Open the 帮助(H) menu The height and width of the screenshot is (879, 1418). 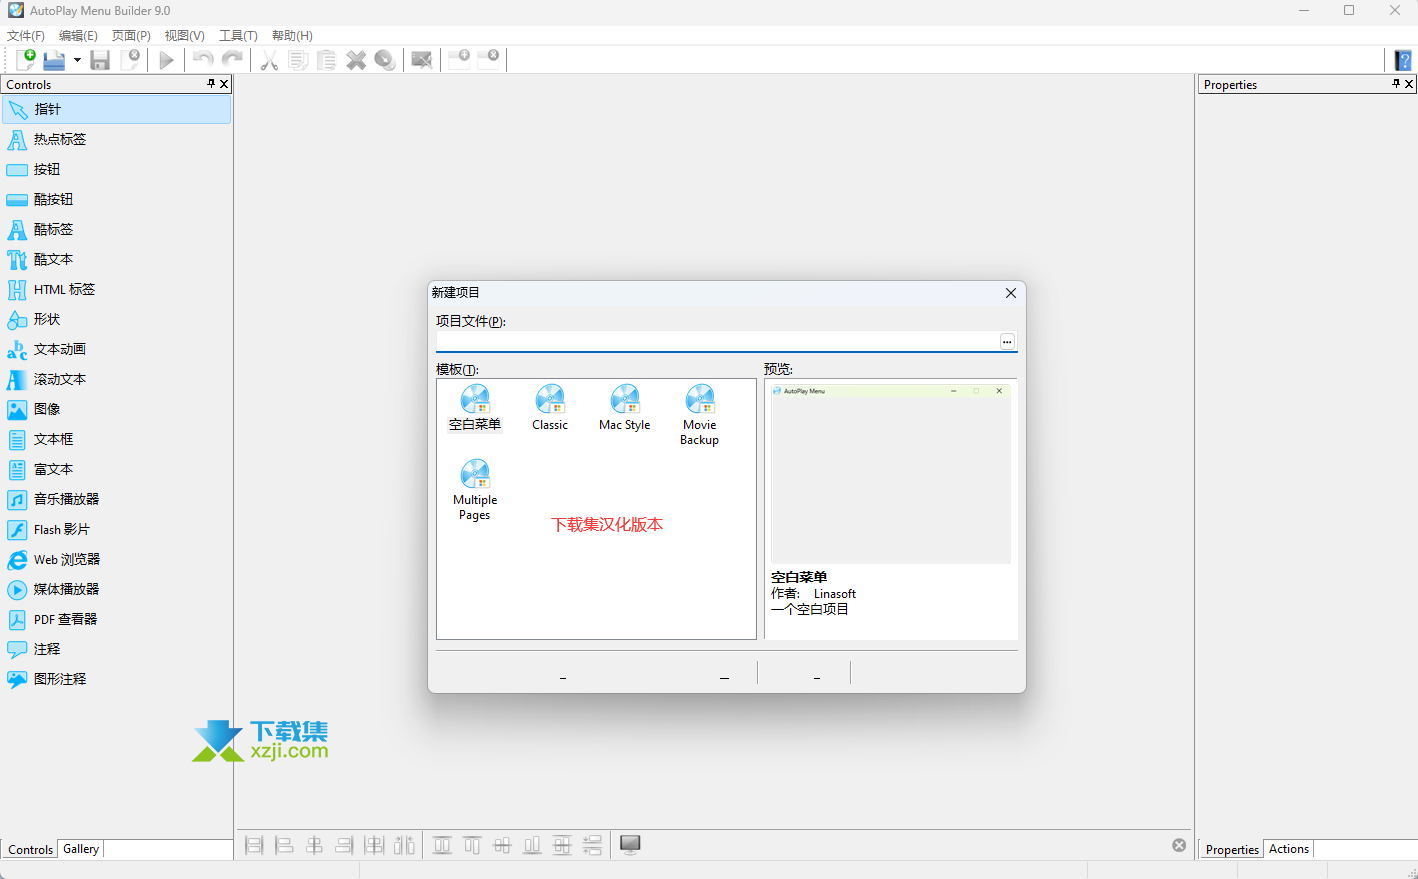292,36
